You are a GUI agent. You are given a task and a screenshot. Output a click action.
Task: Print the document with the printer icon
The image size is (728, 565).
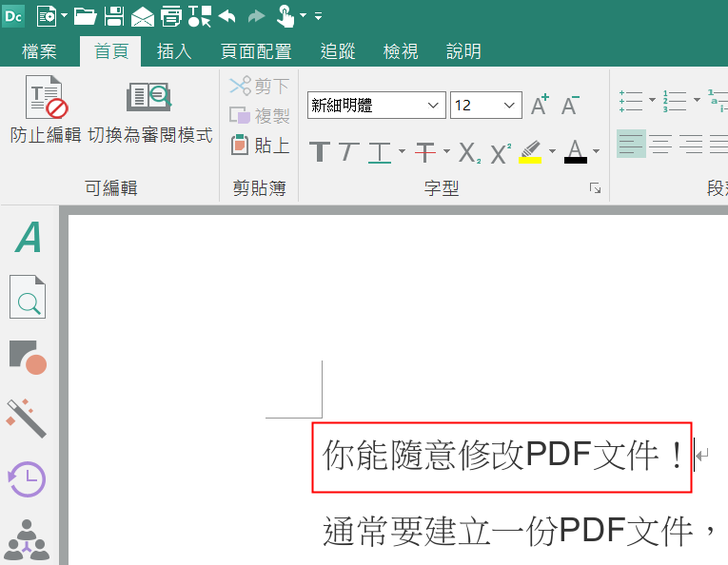coord(171,17)
